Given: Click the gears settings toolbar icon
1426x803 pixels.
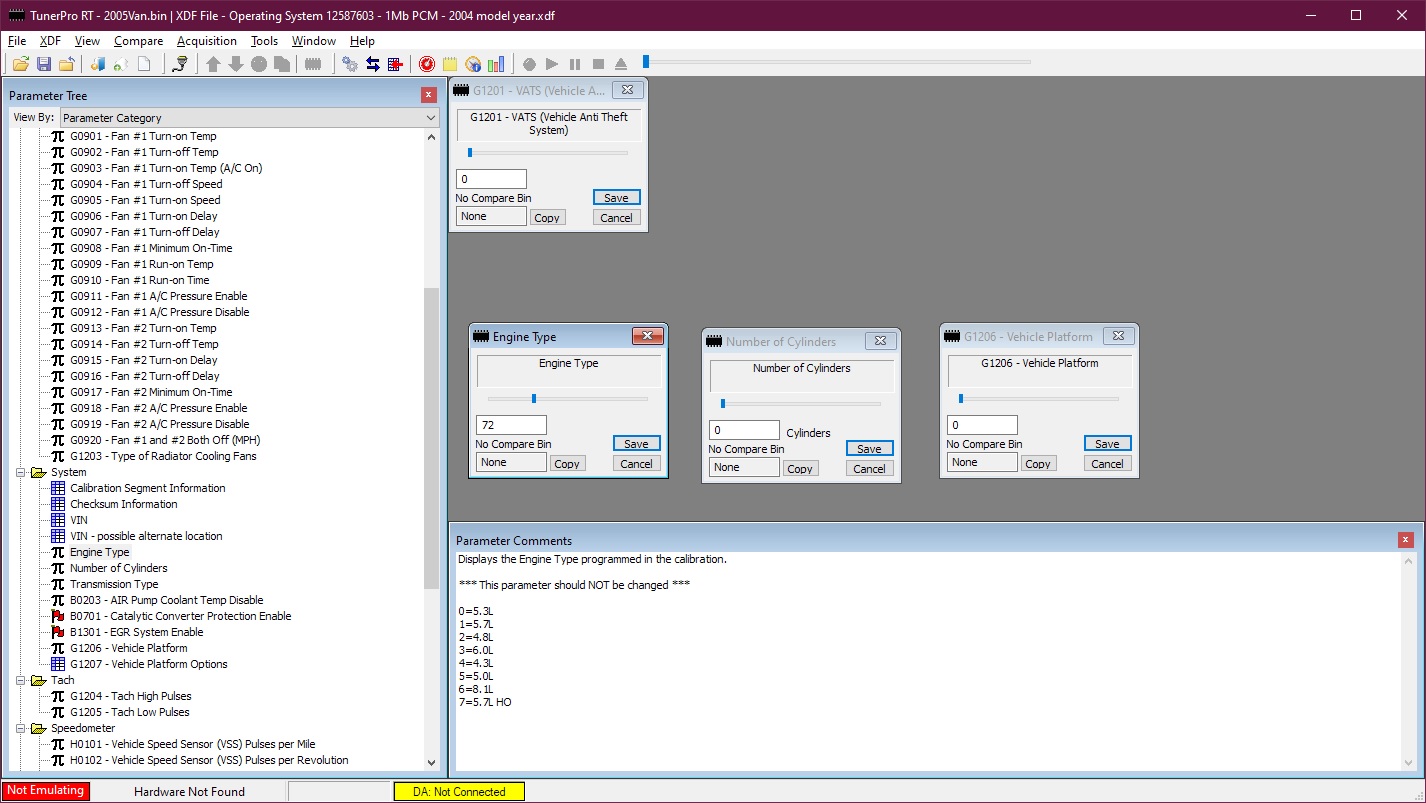Looking at the screenshot, I should 350,64.
